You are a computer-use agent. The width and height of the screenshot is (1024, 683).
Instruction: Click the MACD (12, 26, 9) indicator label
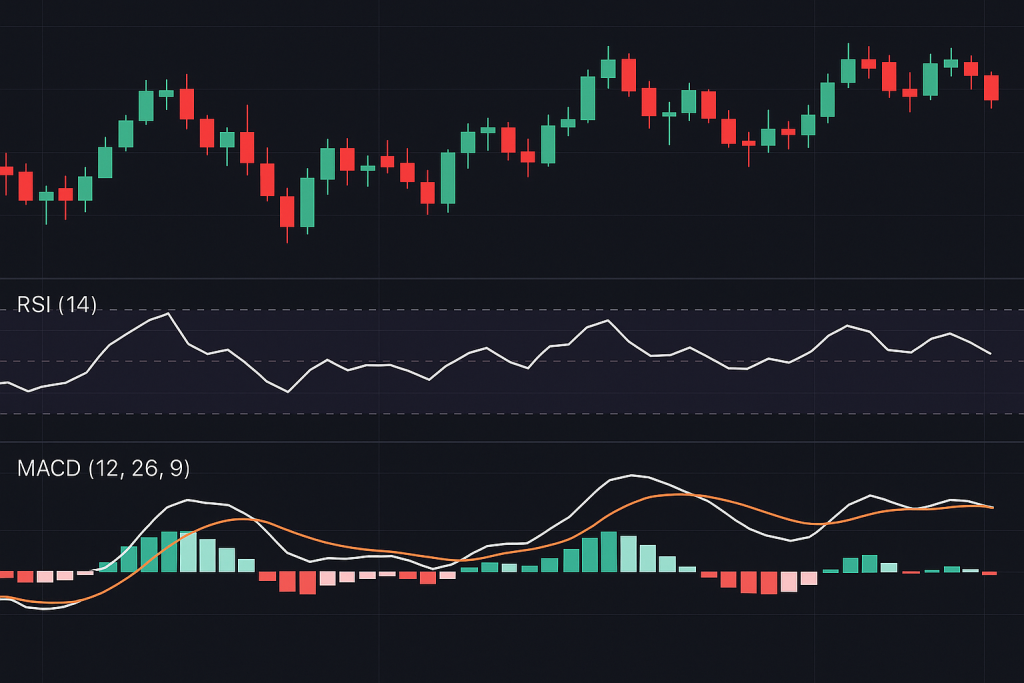[103, 468]
